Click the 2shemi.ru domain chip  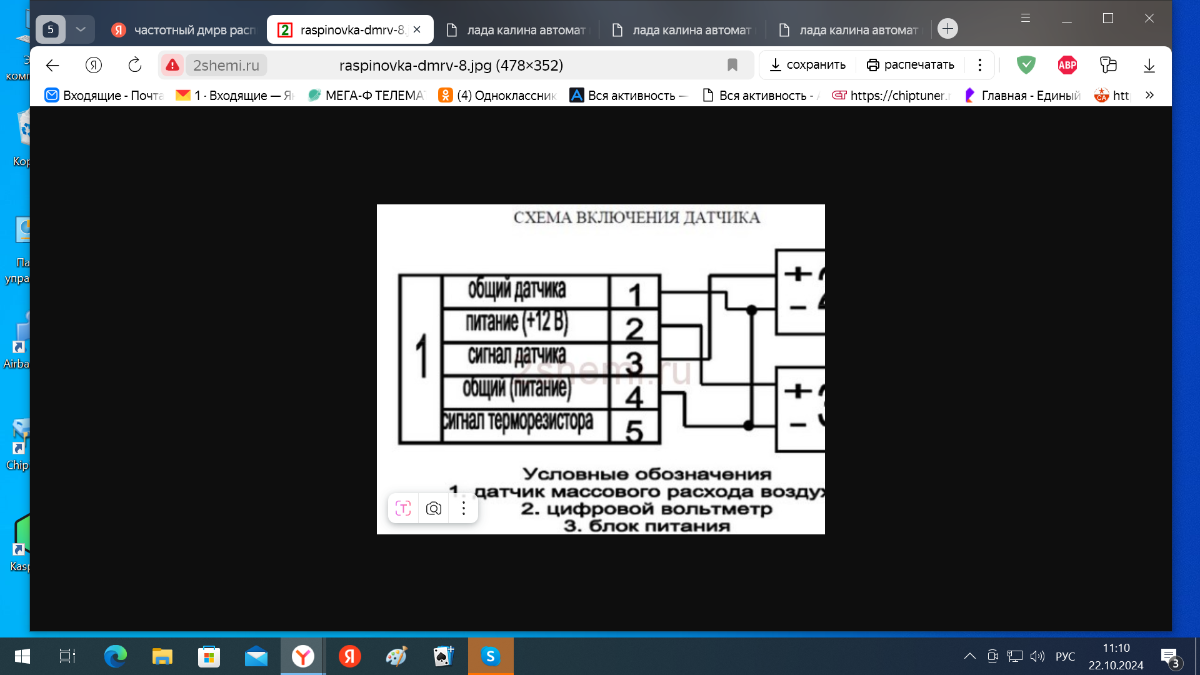pos(226,65)
